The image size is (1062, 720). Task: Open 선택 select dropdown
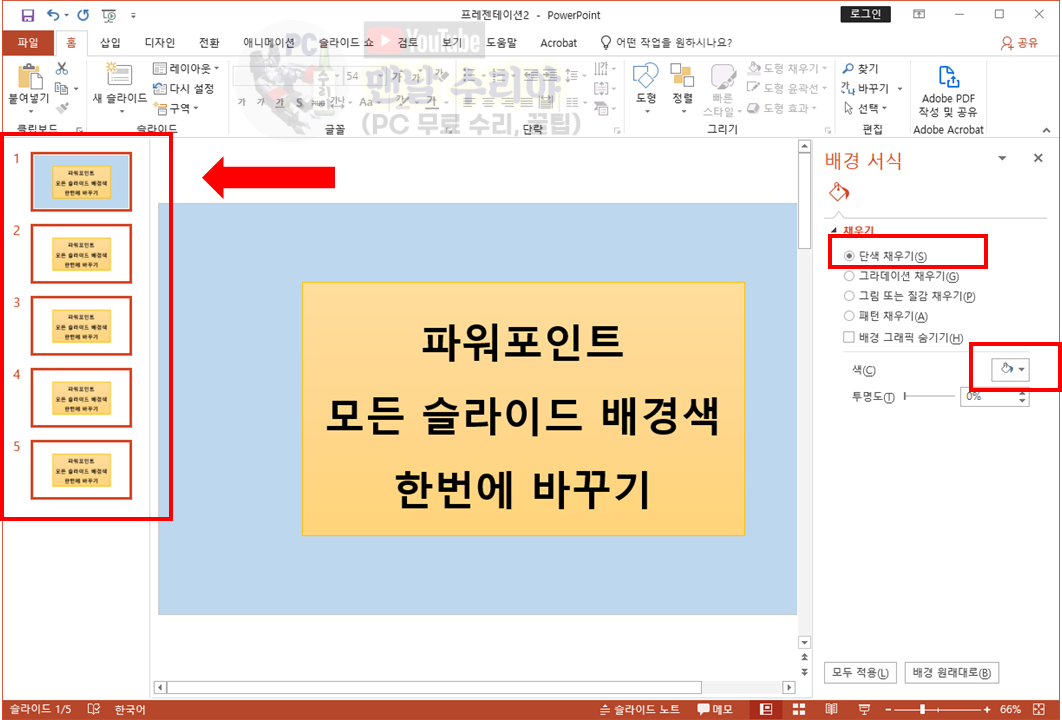(x=865, y=108)
